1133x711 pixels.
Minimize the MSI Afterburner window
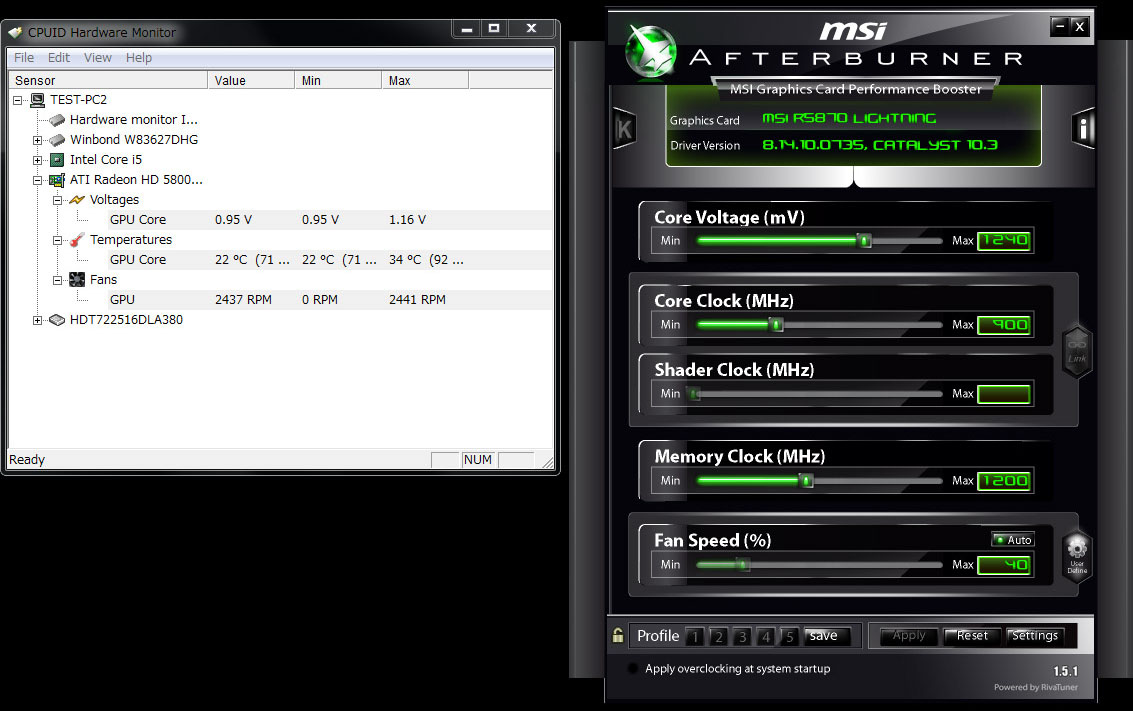point(1060,27)
